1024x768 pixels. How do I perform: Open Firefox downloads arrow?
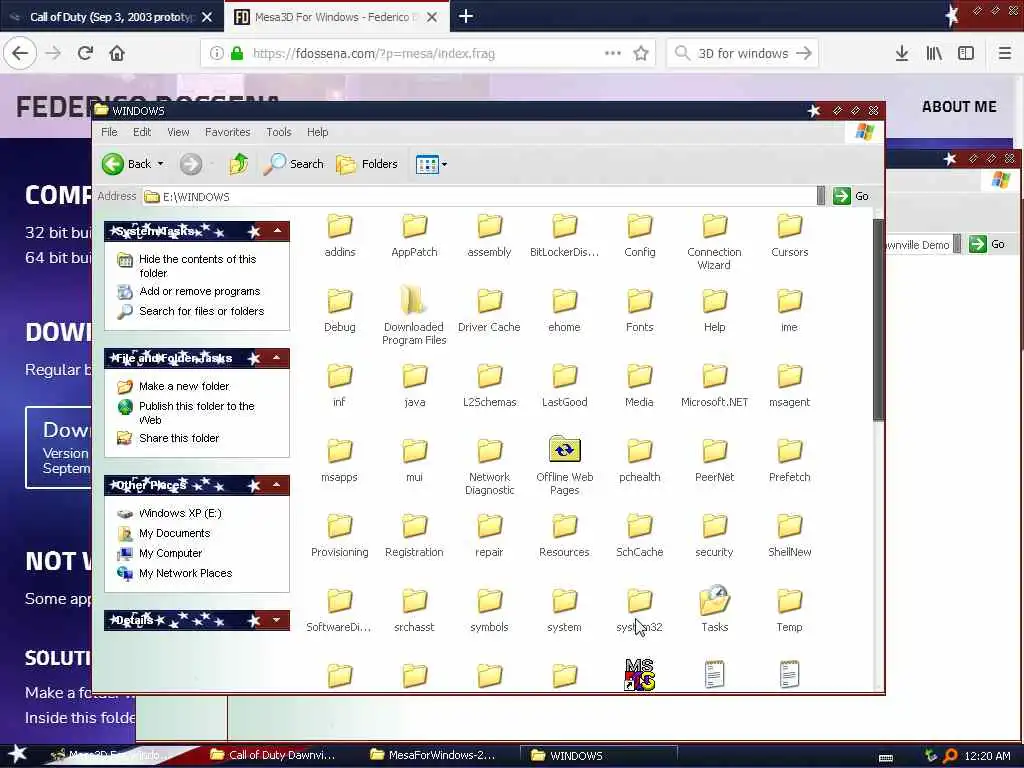pos(902,54)
